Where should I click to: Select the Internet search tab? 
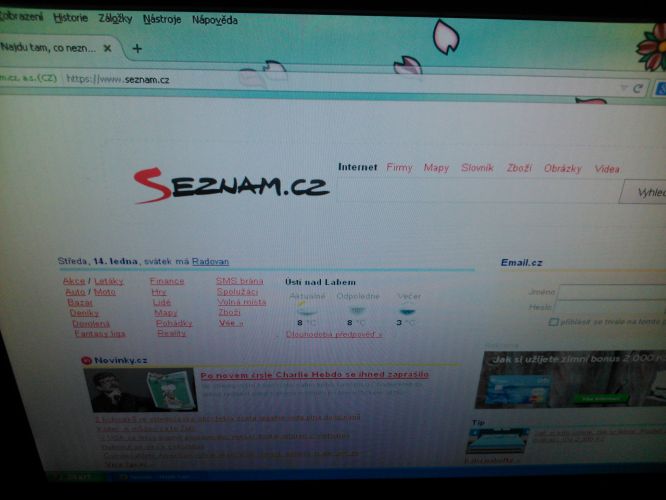click(x=357, y=167)
